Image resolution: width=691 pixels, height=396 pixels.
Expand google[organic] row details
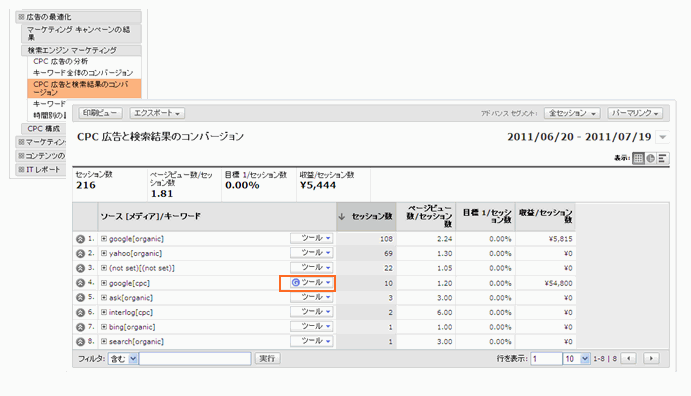click(x=104, y=239)
